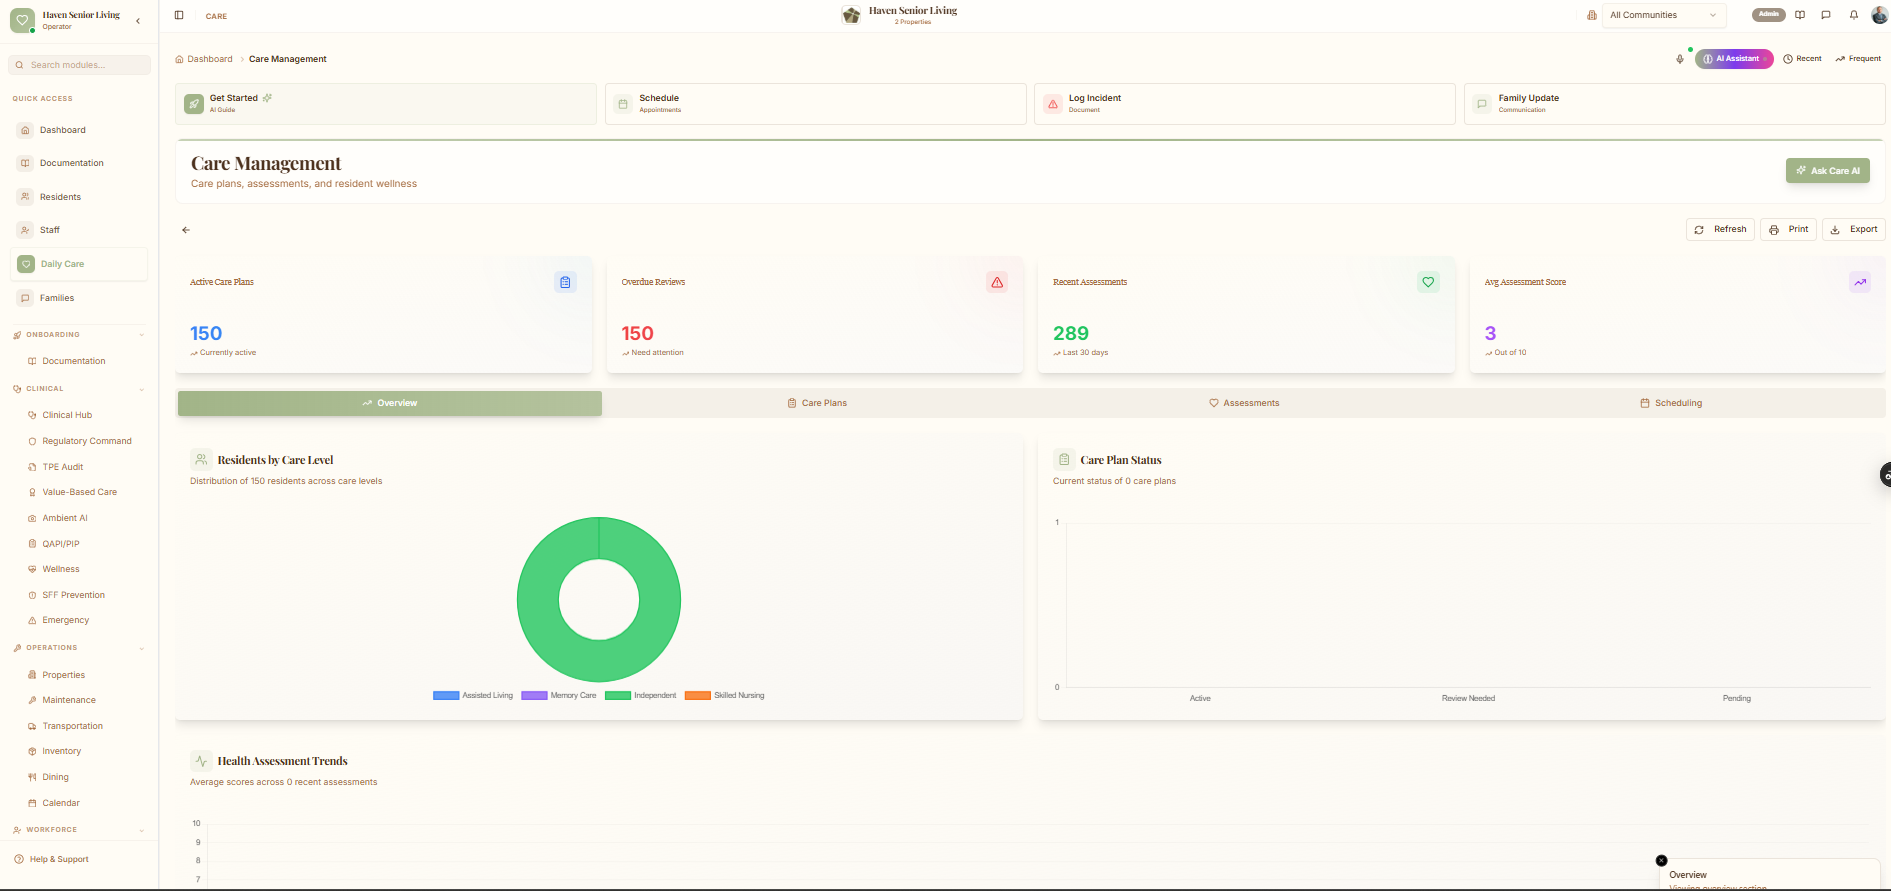1891x891 pixels.
Task: Open Staff in the sidebar
Action: (80, 230)
